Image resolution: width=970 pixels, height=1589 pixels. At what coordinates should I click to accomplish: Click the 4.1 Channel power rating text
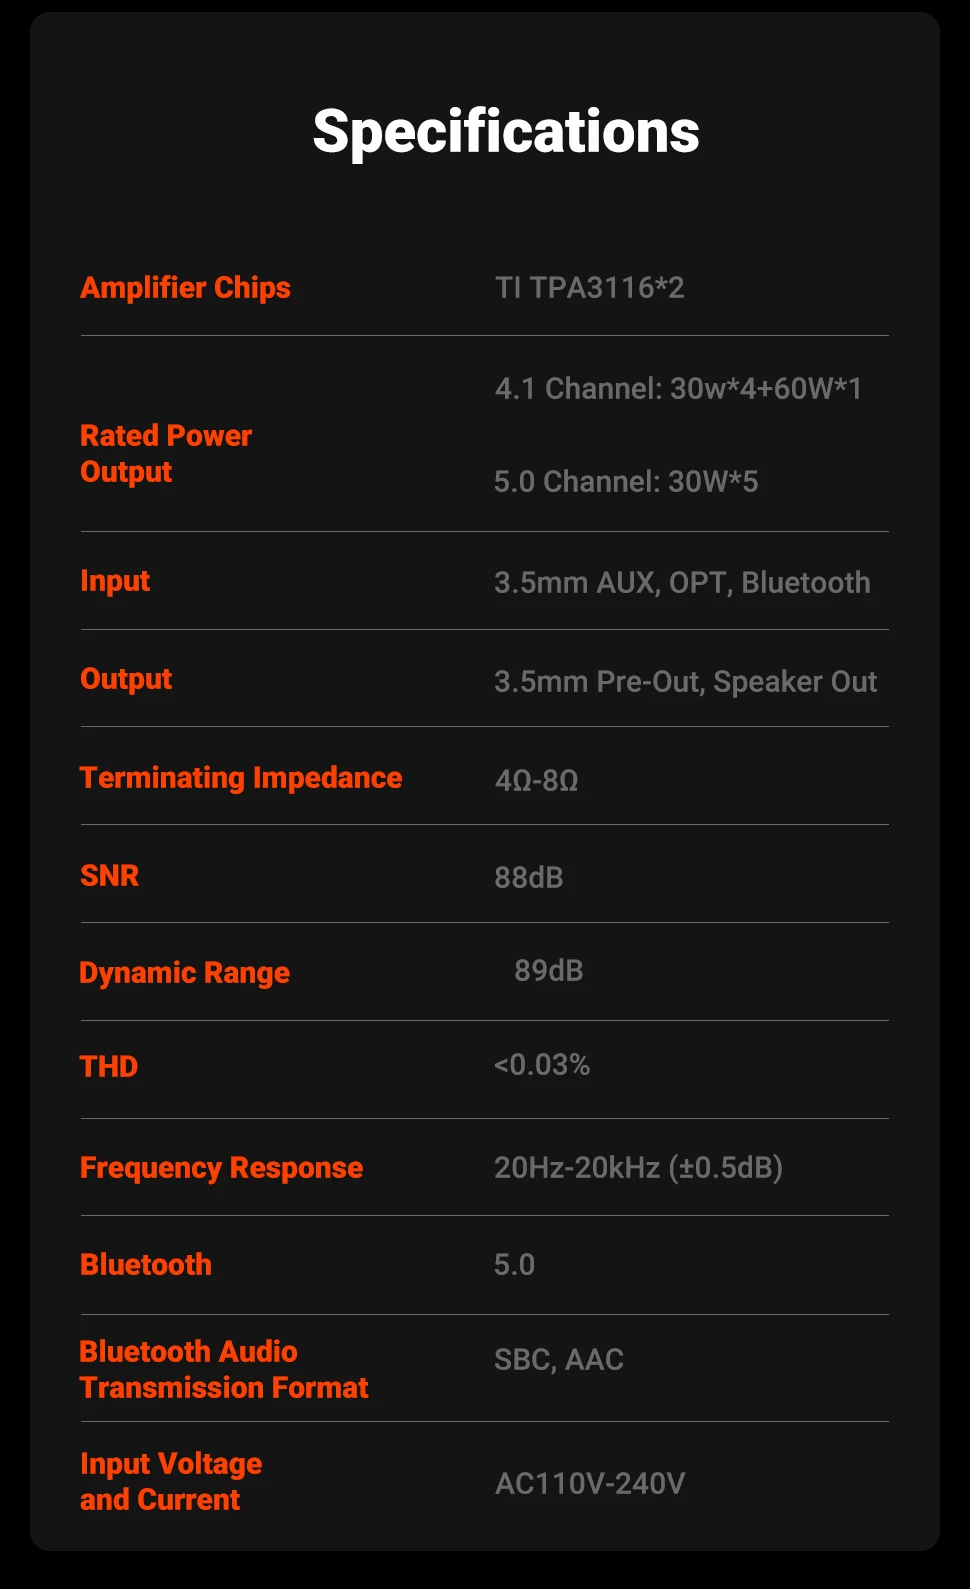point(678,388)
